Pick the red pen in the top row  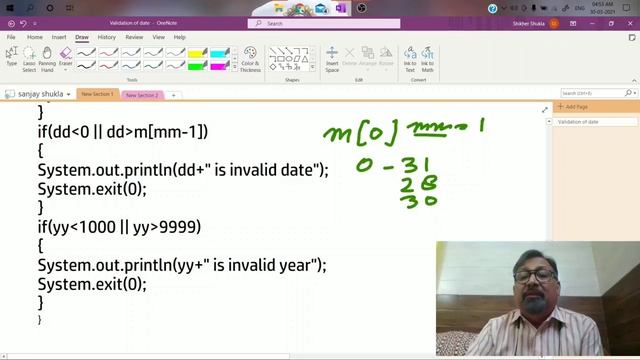click(x=108, y=53)
